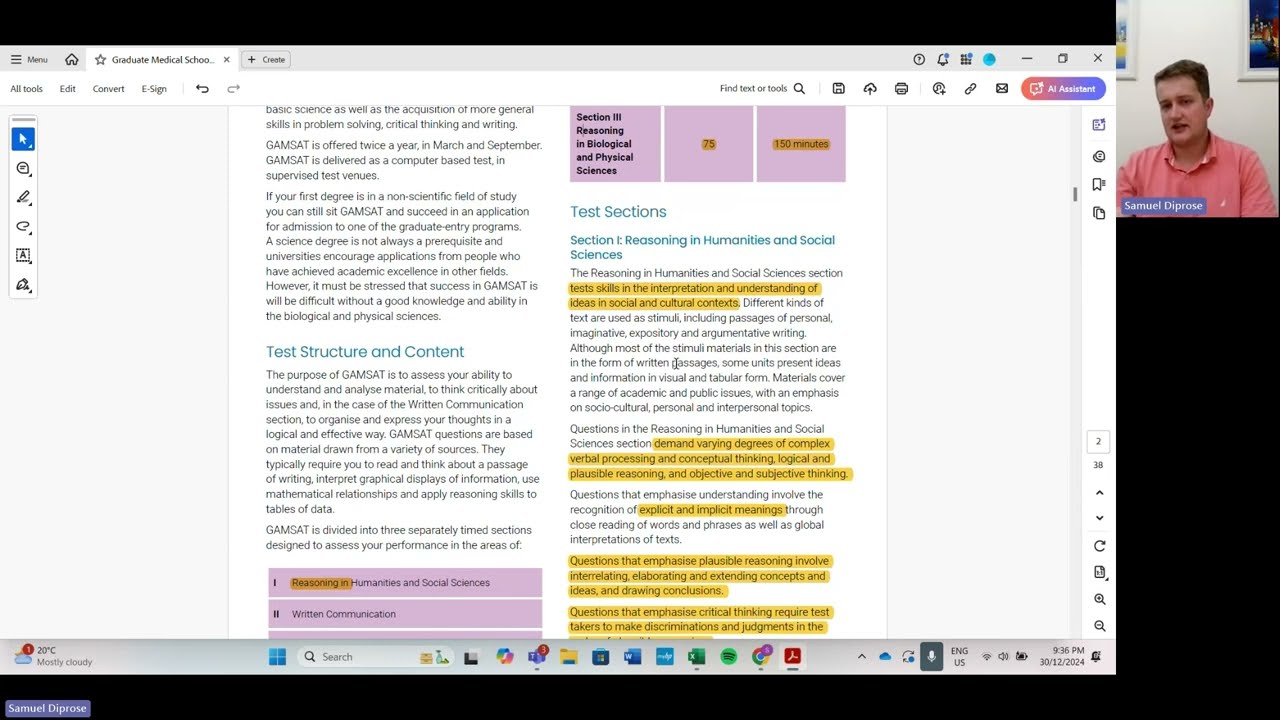Print the document
Screen dimensions: 1280x720
[x=901, y=89]
